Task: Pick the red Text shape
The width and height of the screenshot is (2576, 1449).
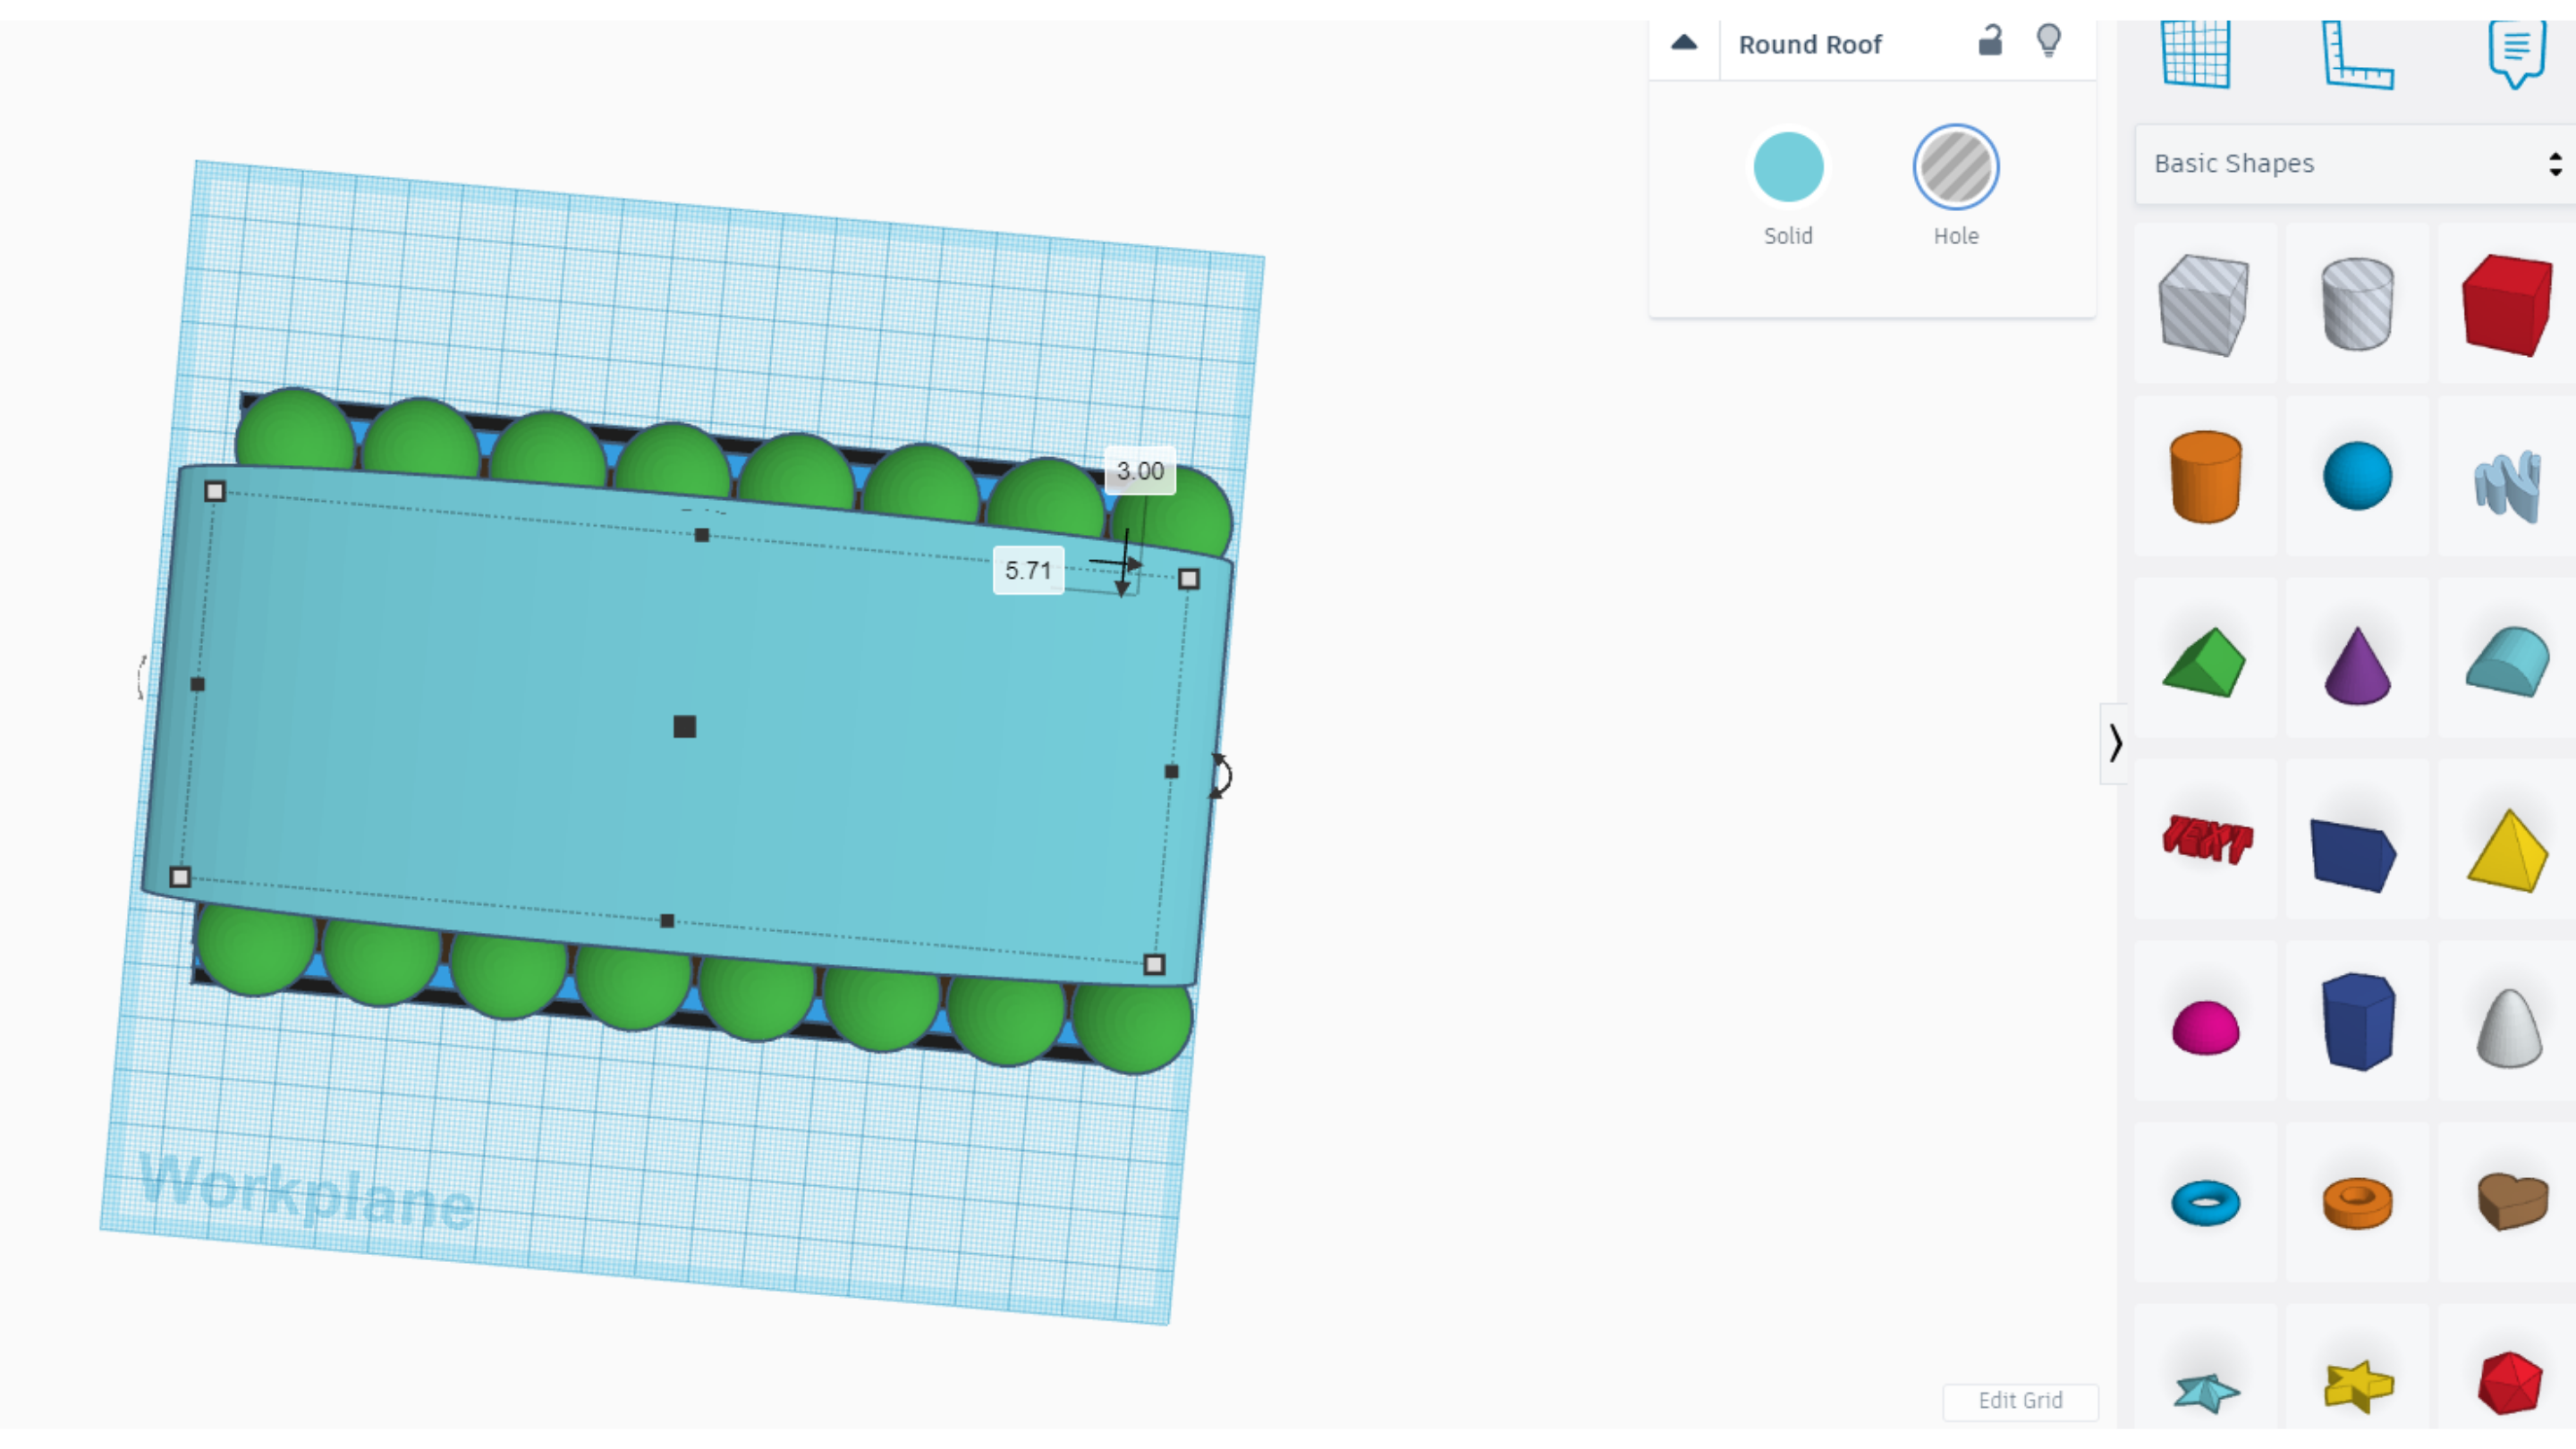Action: click(x=2206, y=838)
